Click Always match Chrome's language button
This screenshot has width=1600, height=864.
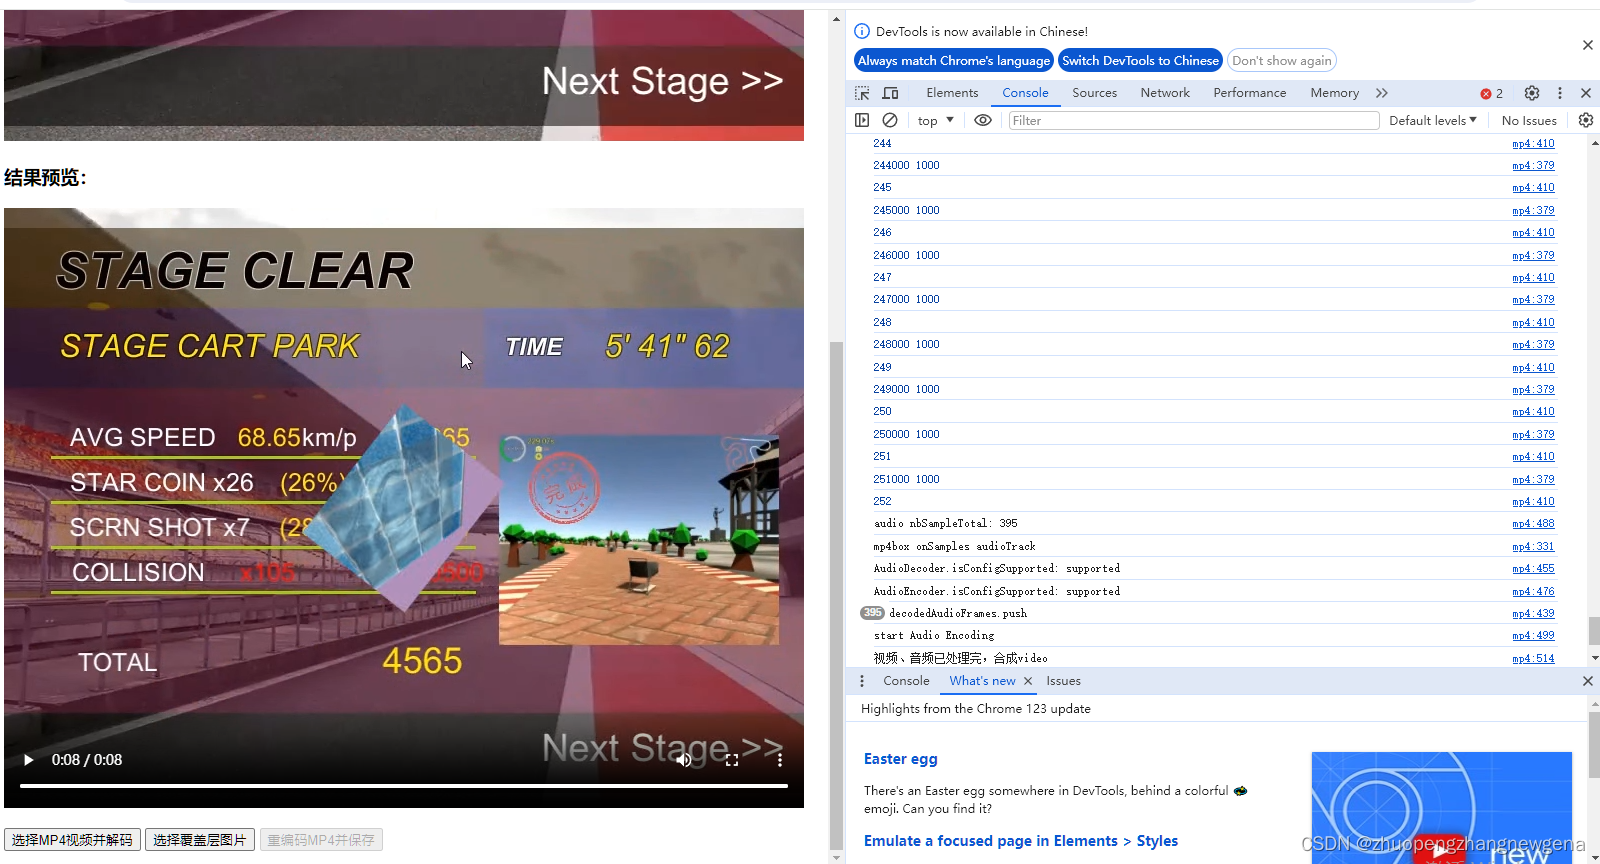coord(954,61)
